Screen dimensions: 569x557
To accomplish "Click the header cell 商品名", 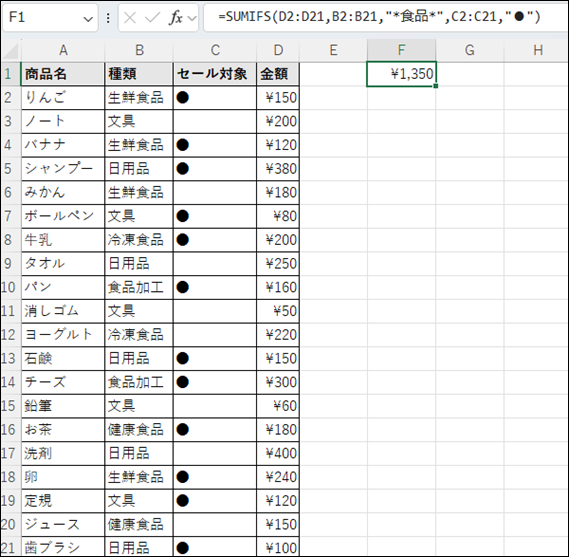I will point(63,74).
